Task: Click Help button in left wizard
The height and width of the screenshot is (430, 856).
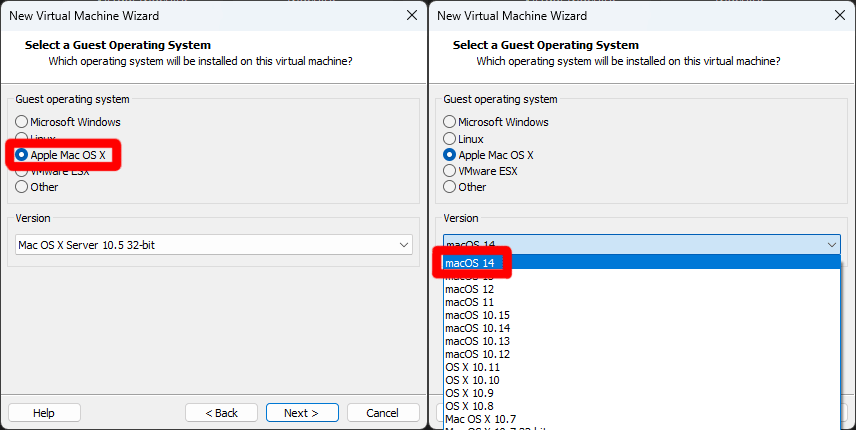Action: point(44,413)
